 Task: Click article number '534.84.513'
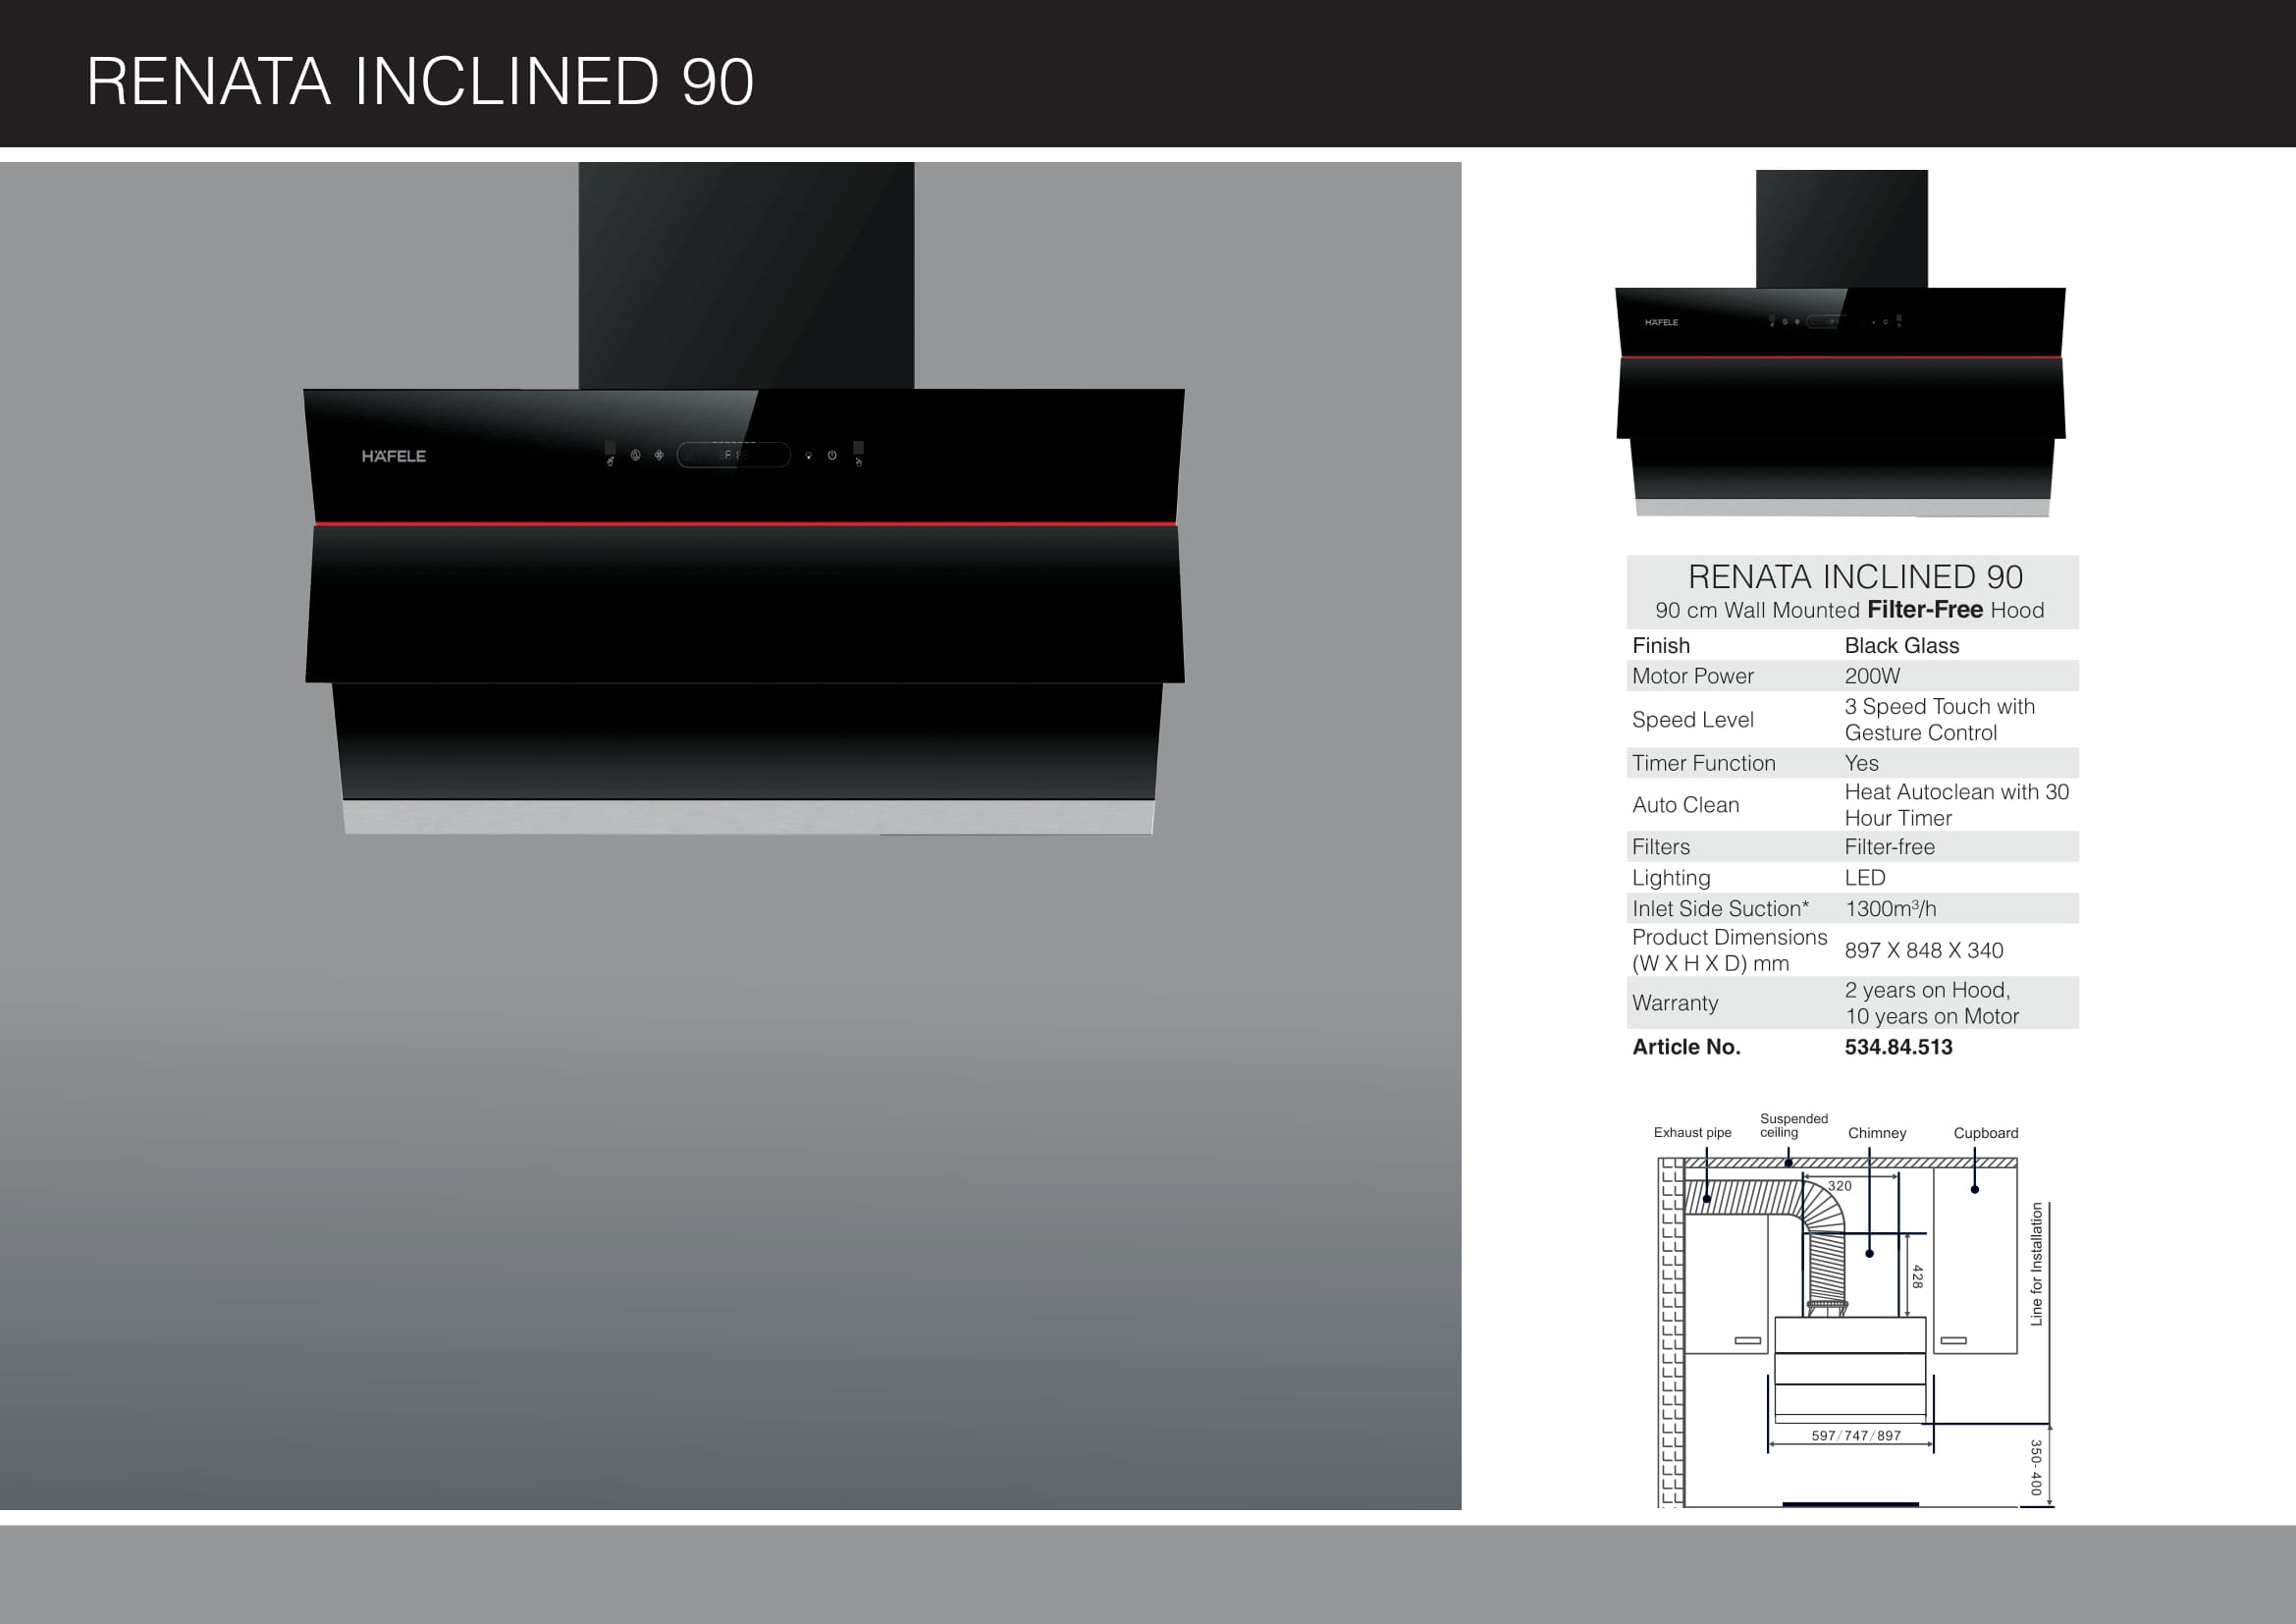pyautogui.click(x=1899, y=1047)
